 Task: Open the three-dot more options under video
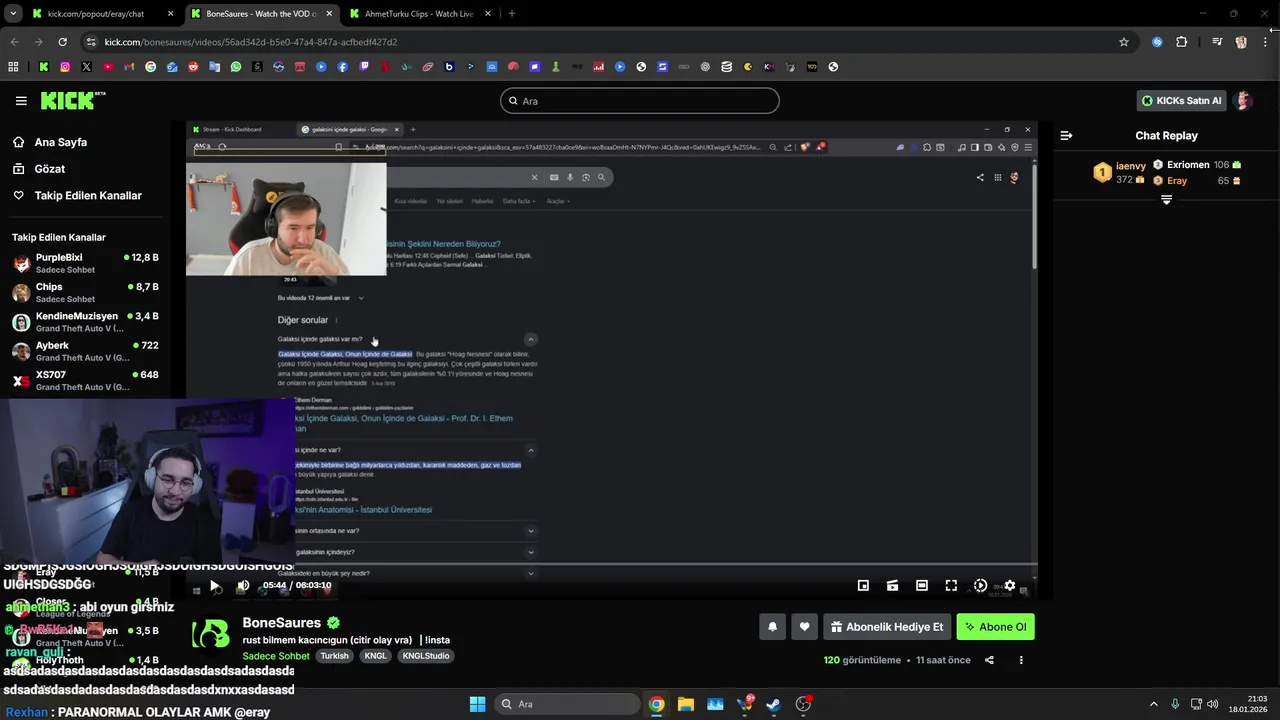coord(1021,660)
